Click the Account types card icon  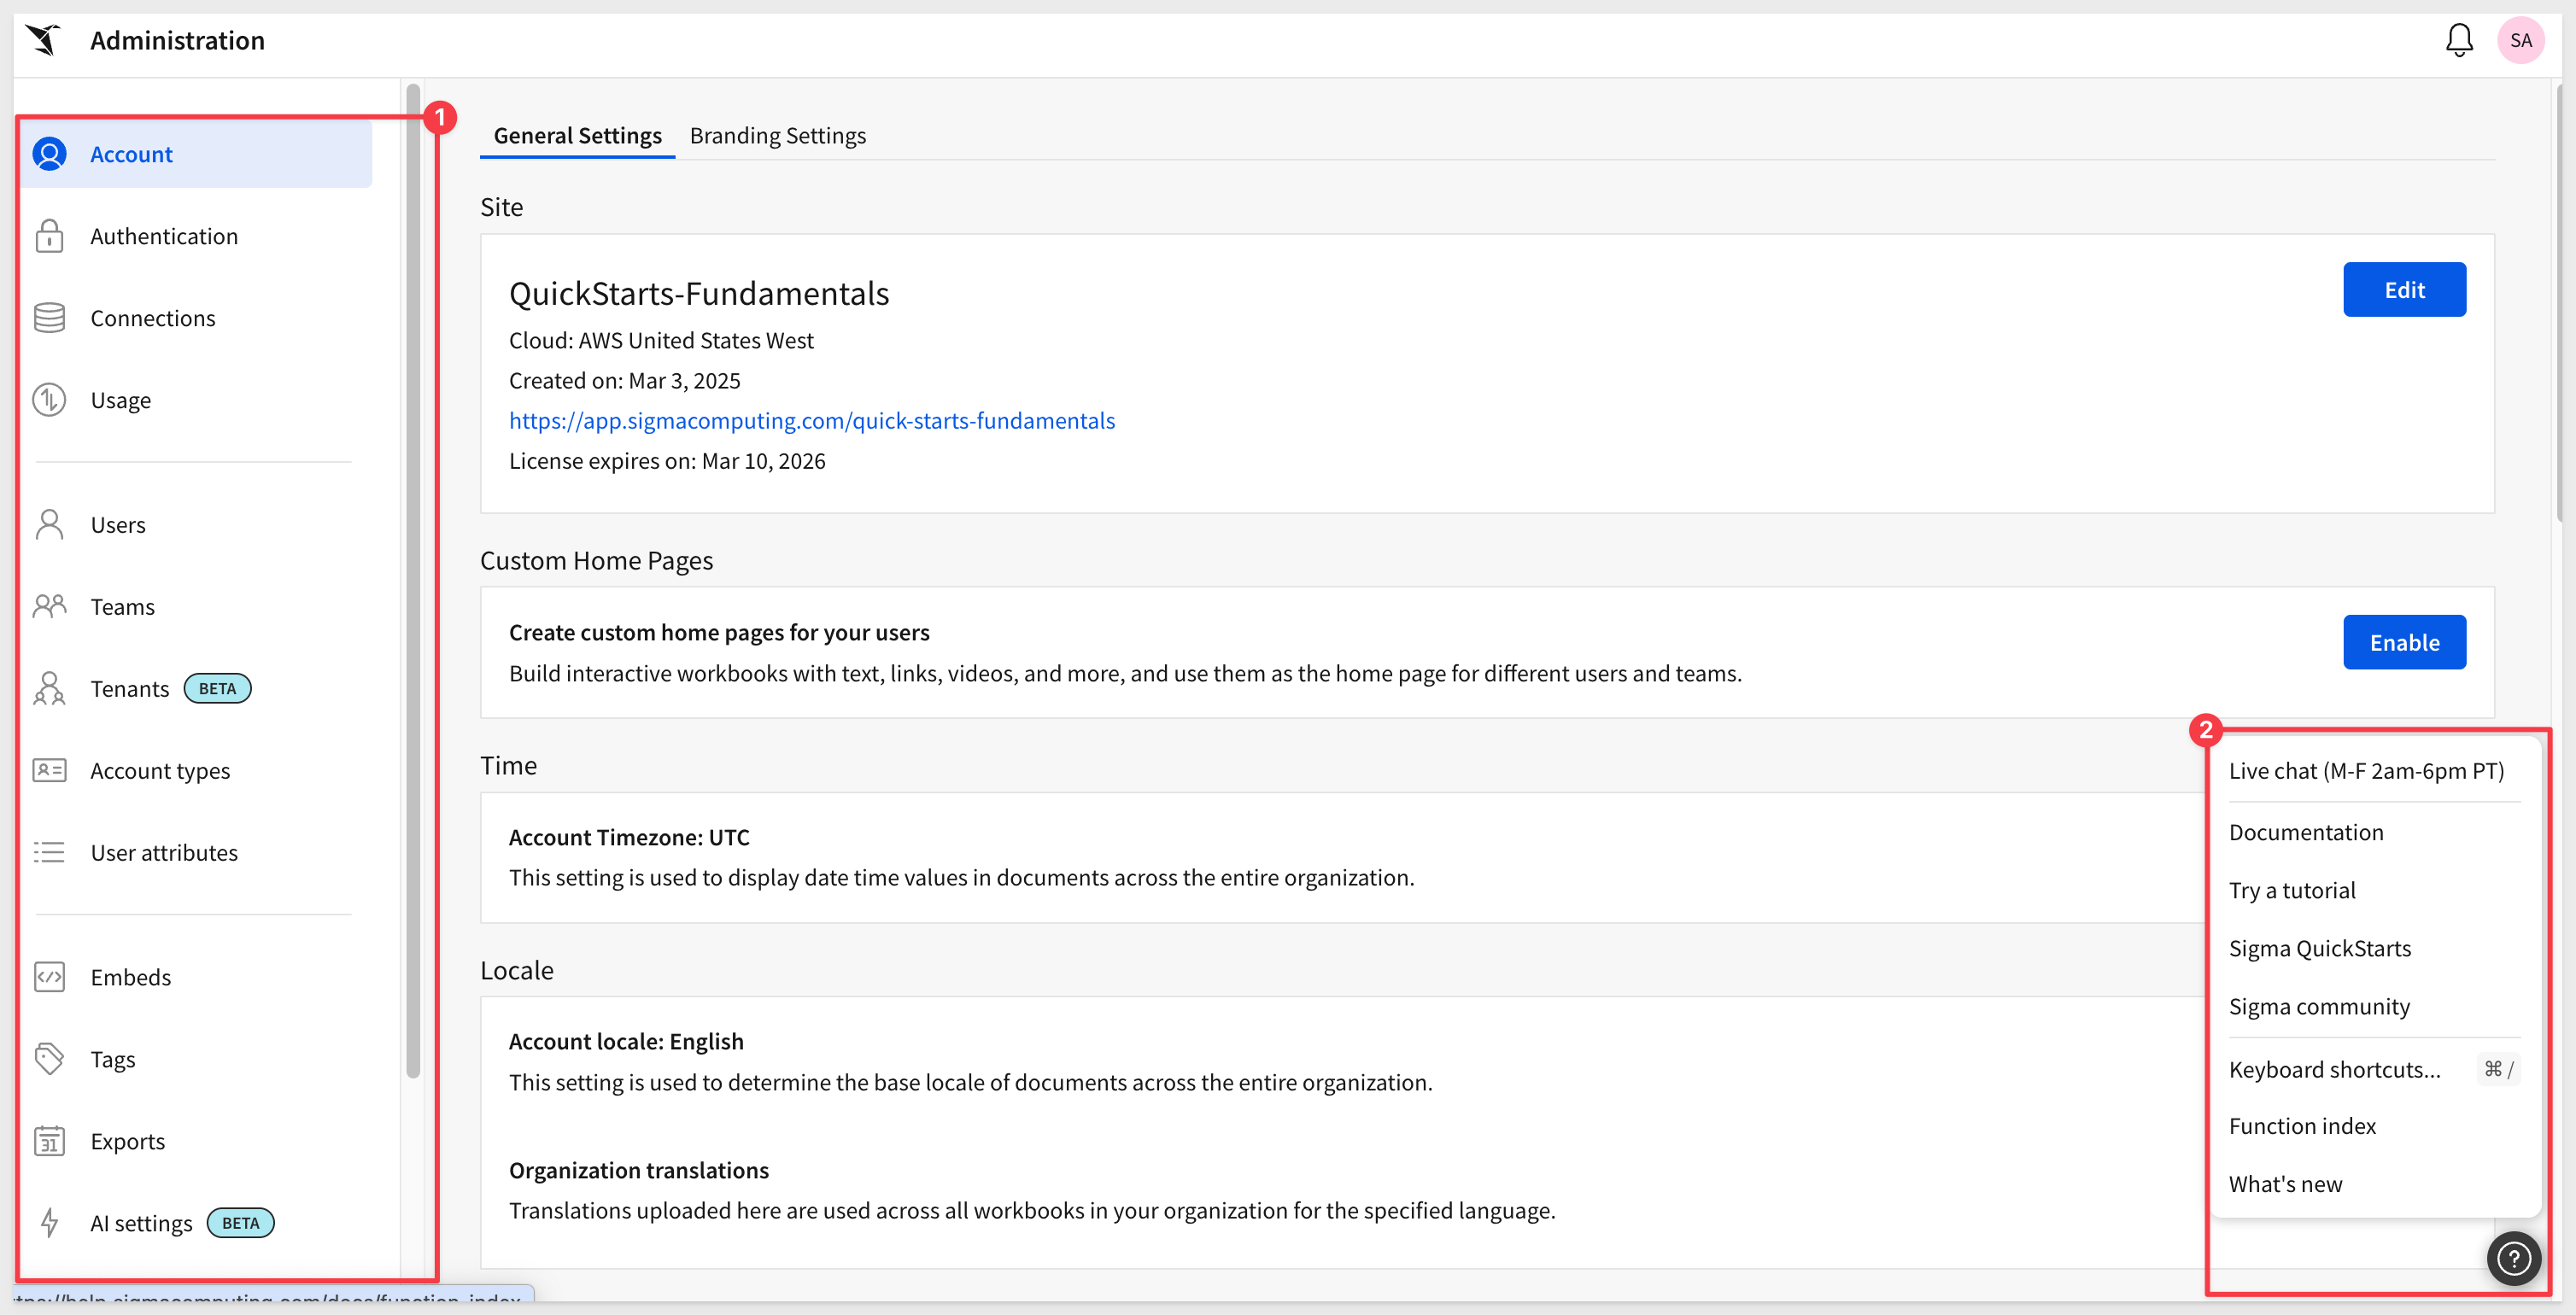[x=49, y=770]
